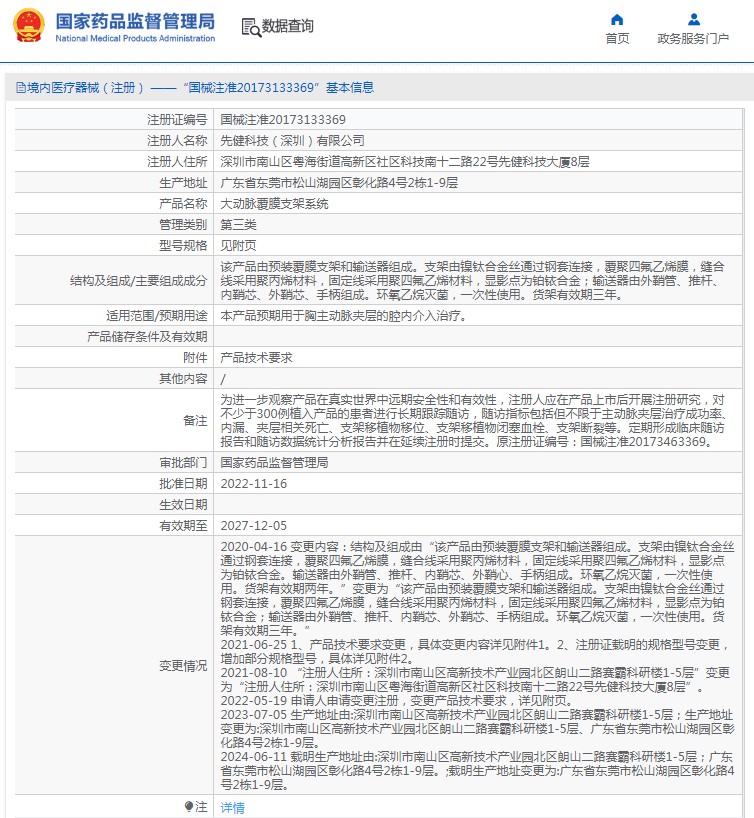Click the 其他内容 row label

pyautogui.click(x=183, y=379)
